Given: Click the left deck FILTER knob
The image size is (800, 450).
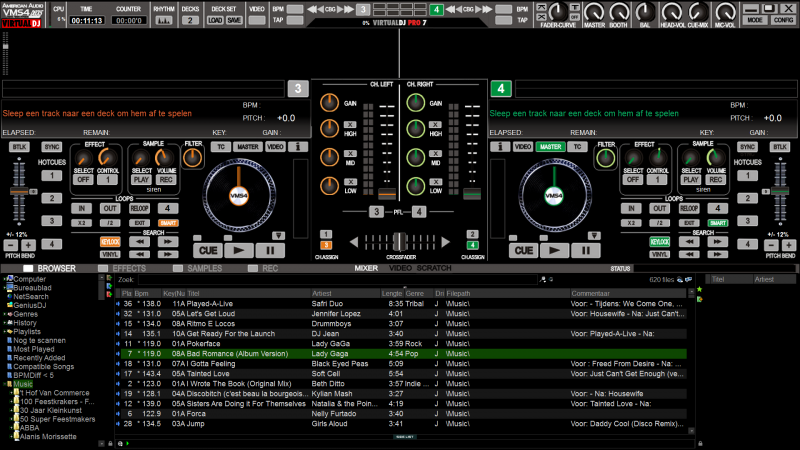Looking at the screenshot, I should pos(192,158).
